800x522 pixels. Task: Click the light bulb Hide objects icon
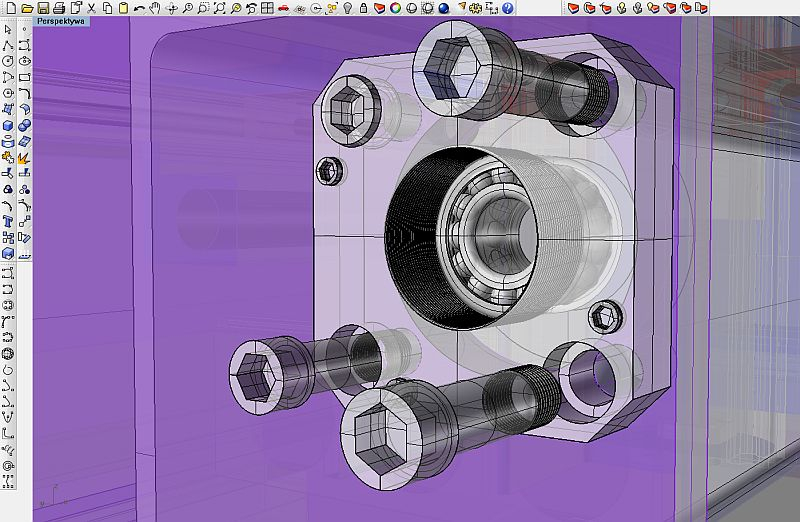[347, 8]
